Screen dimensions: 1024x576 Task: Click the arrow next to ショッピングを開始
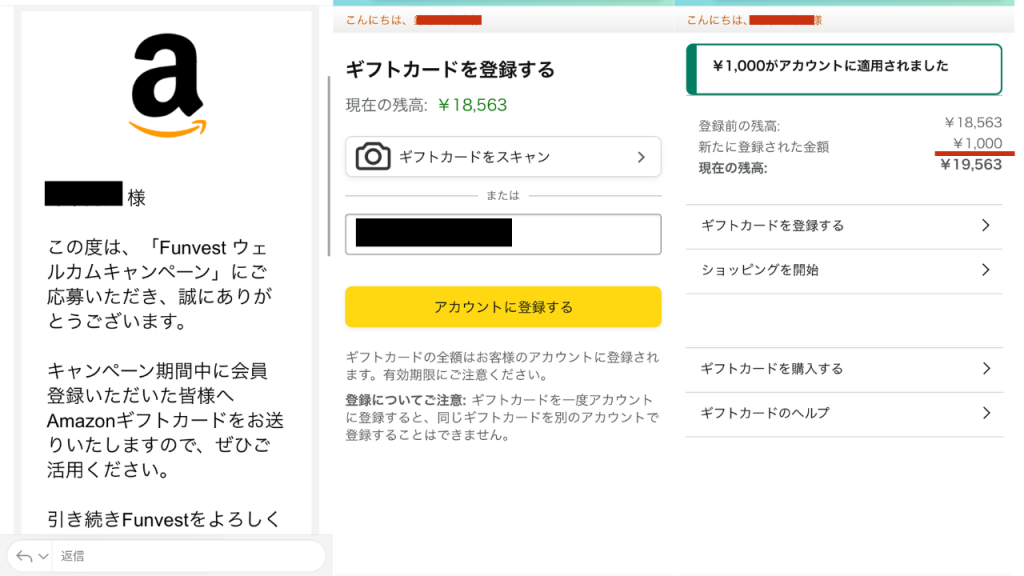pyautogui.click(x=985, y=270)
